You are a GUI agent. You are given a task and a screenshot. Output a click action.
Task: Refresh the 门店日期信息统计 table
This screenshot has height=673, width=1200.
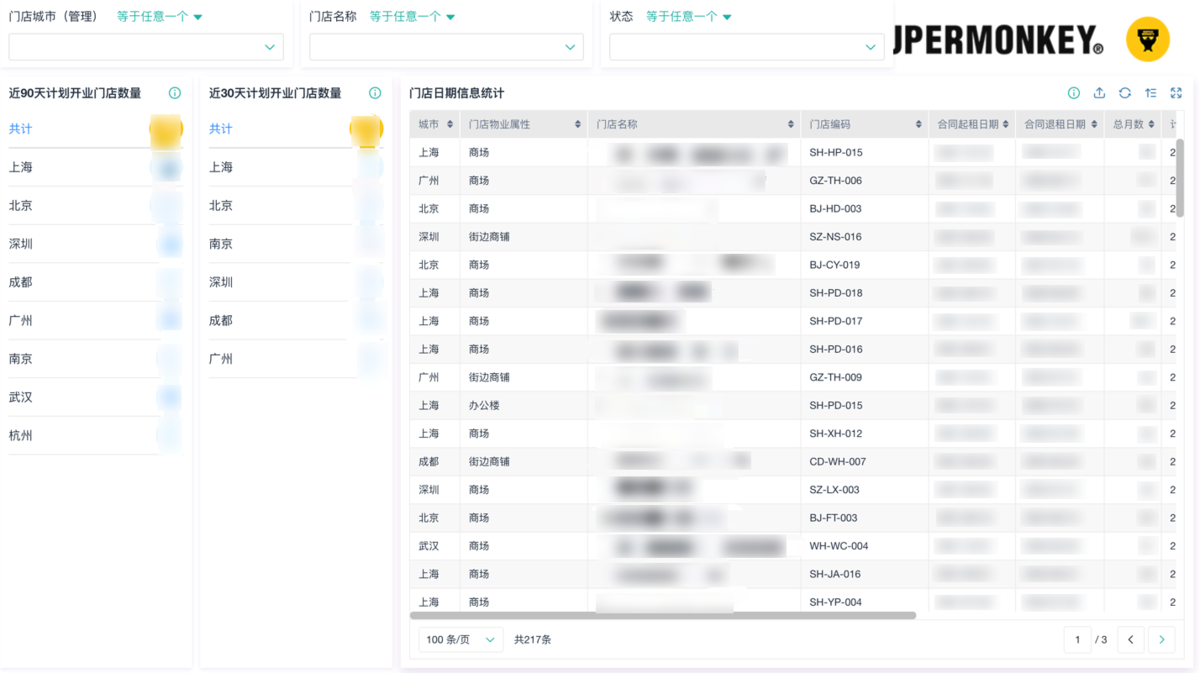click(x=1125, y=93)
